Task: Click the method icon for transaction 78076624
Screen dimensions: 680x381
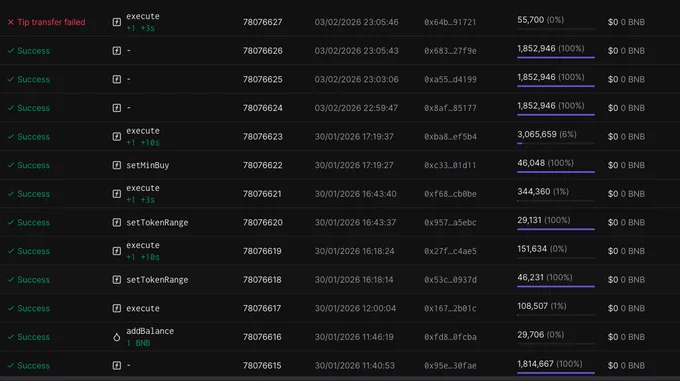Action: point(117,108)
